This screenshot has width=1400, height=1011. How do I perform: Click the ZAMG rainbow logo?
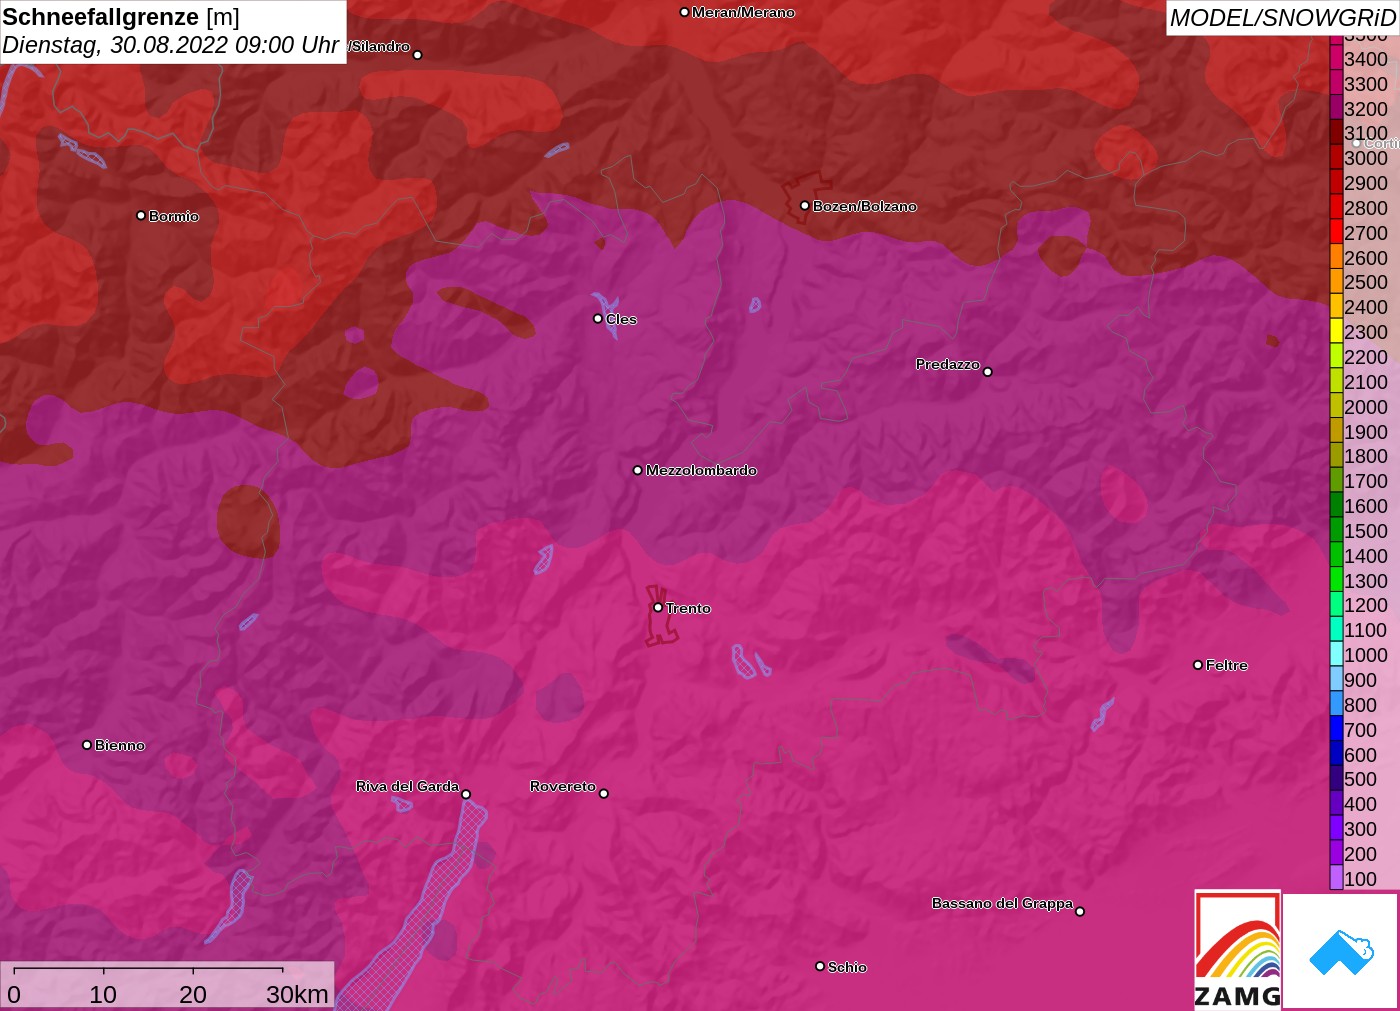tap(1238, 950)
